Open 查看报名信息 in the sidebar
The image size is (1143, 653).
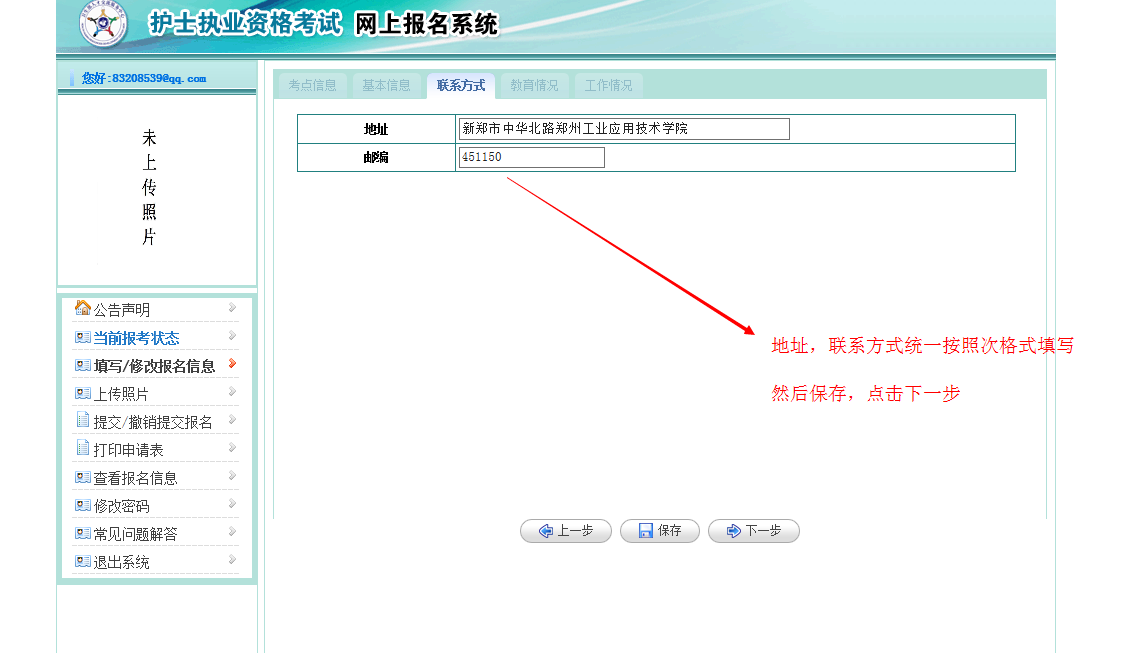pos(135,478)
